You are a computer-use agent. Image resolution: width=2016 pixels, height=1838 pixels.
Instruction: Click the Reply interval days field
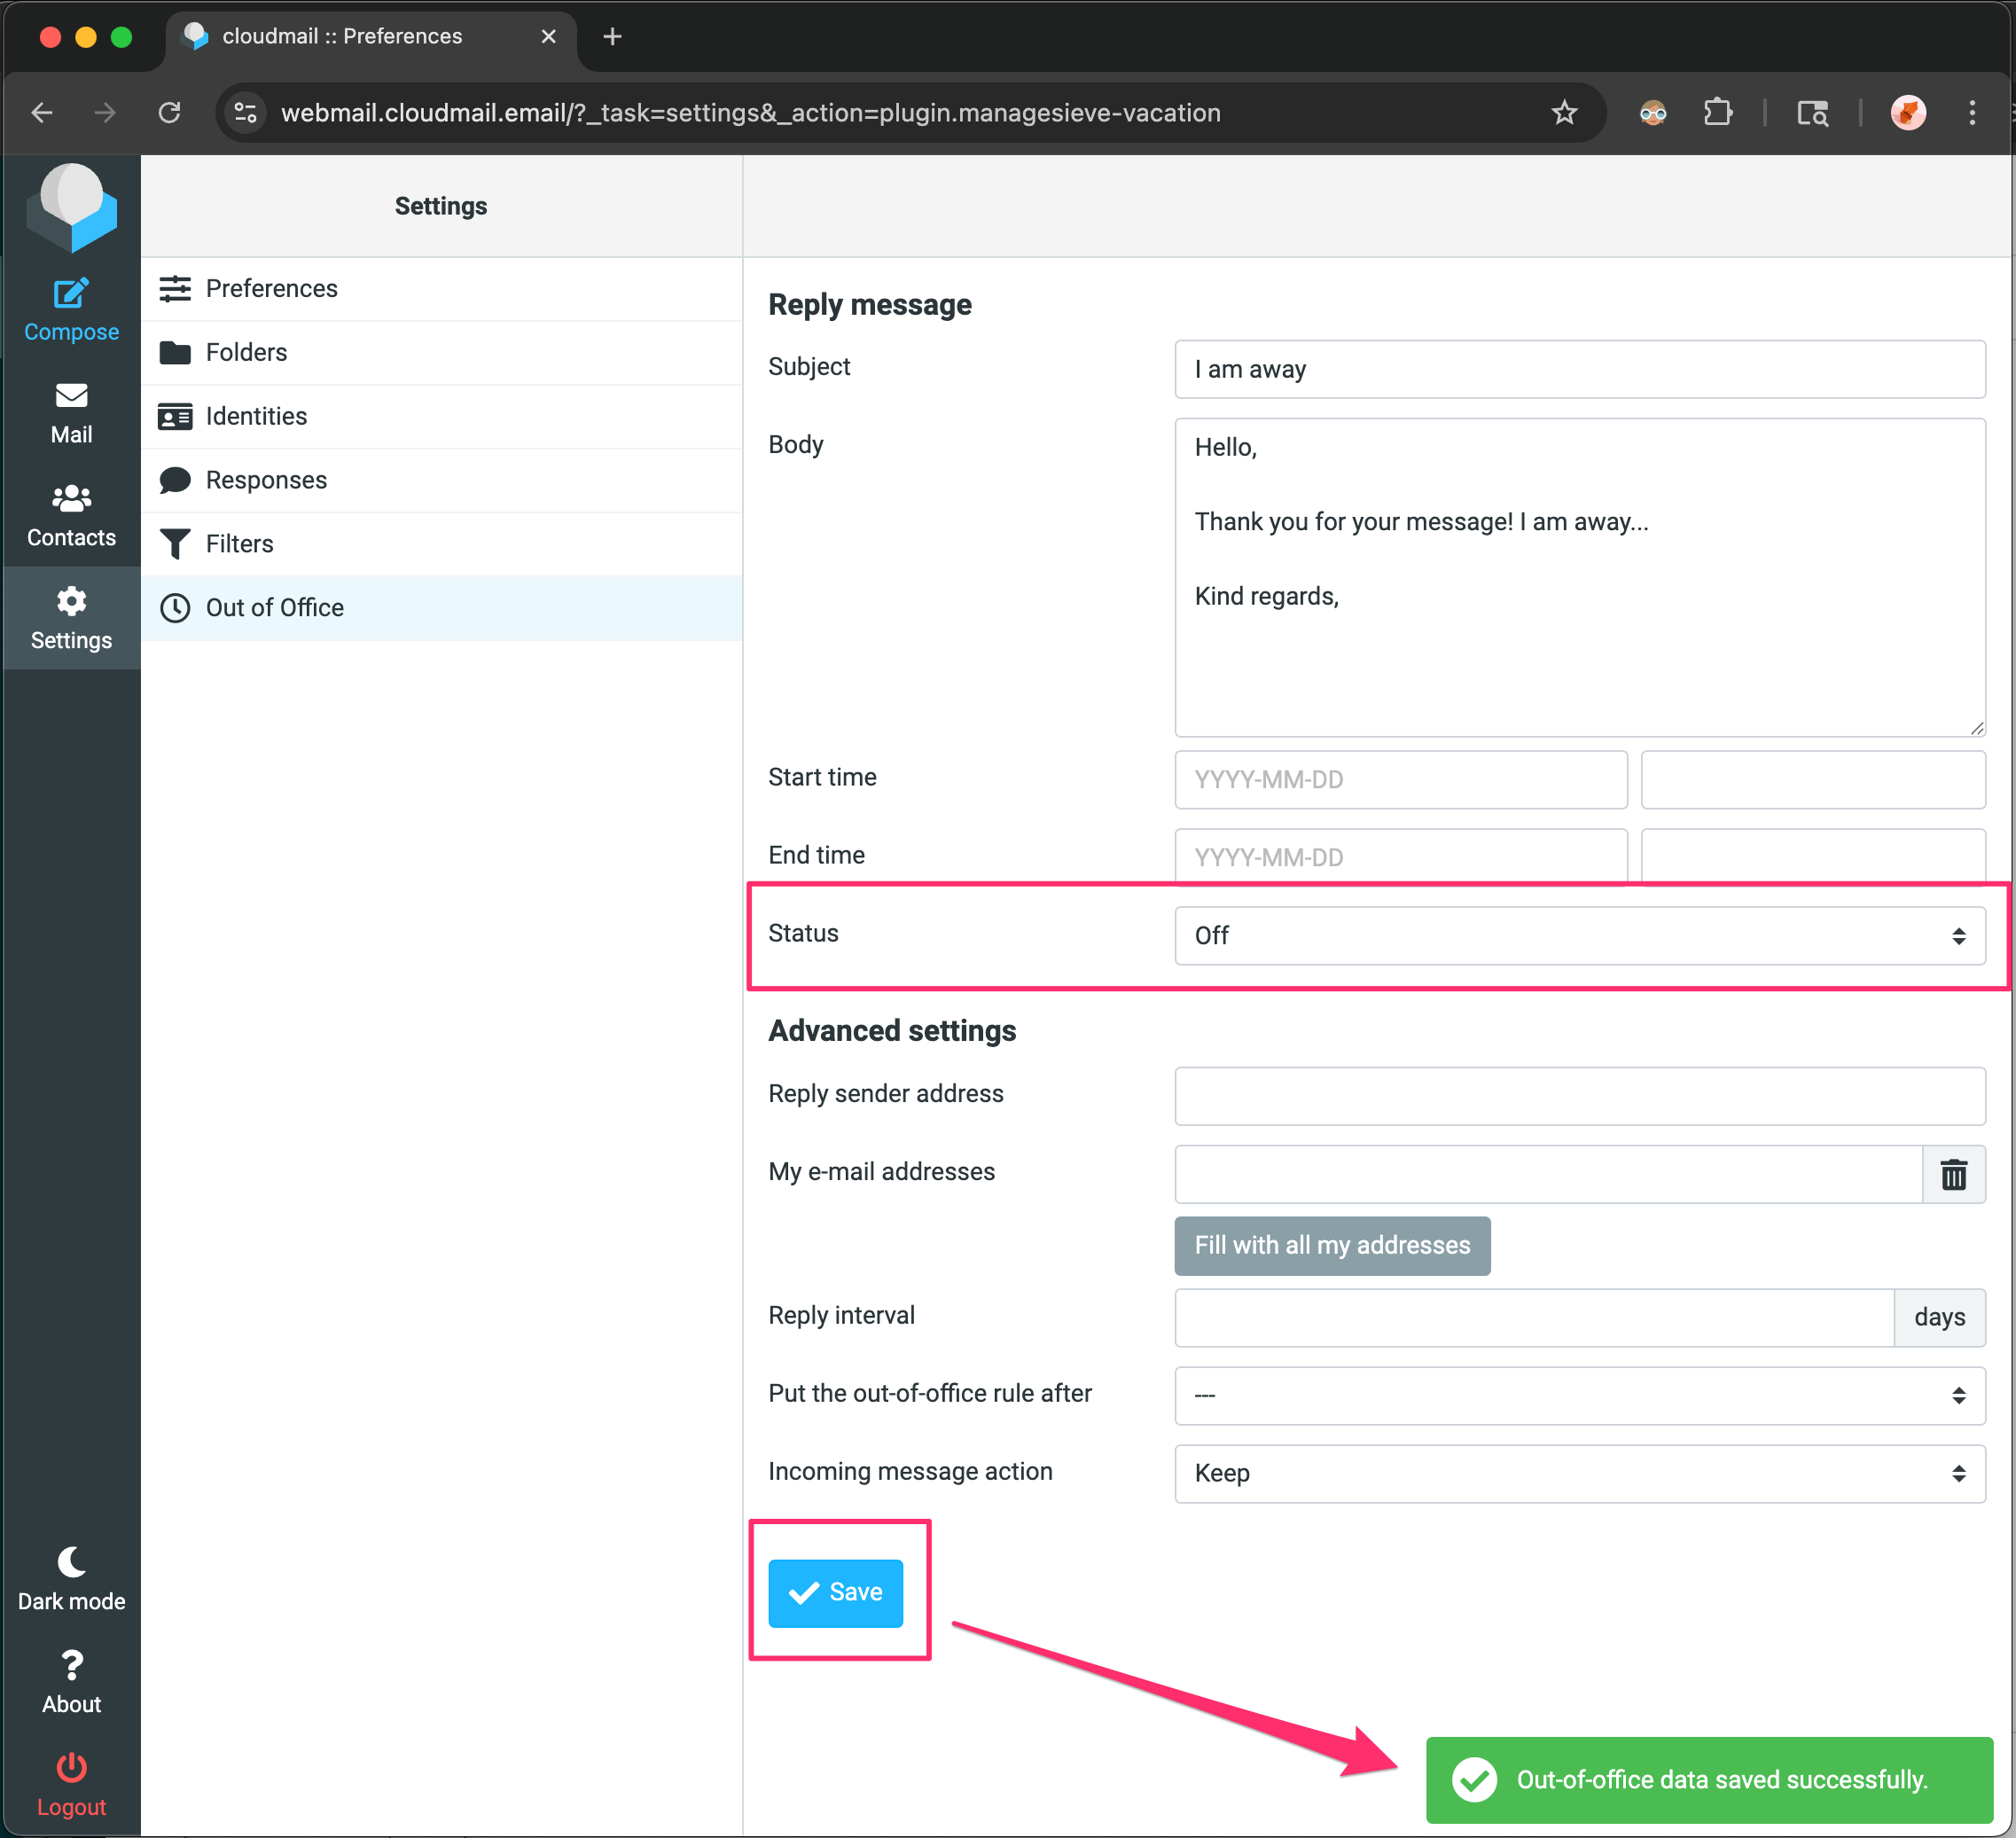point(1533,1317)
